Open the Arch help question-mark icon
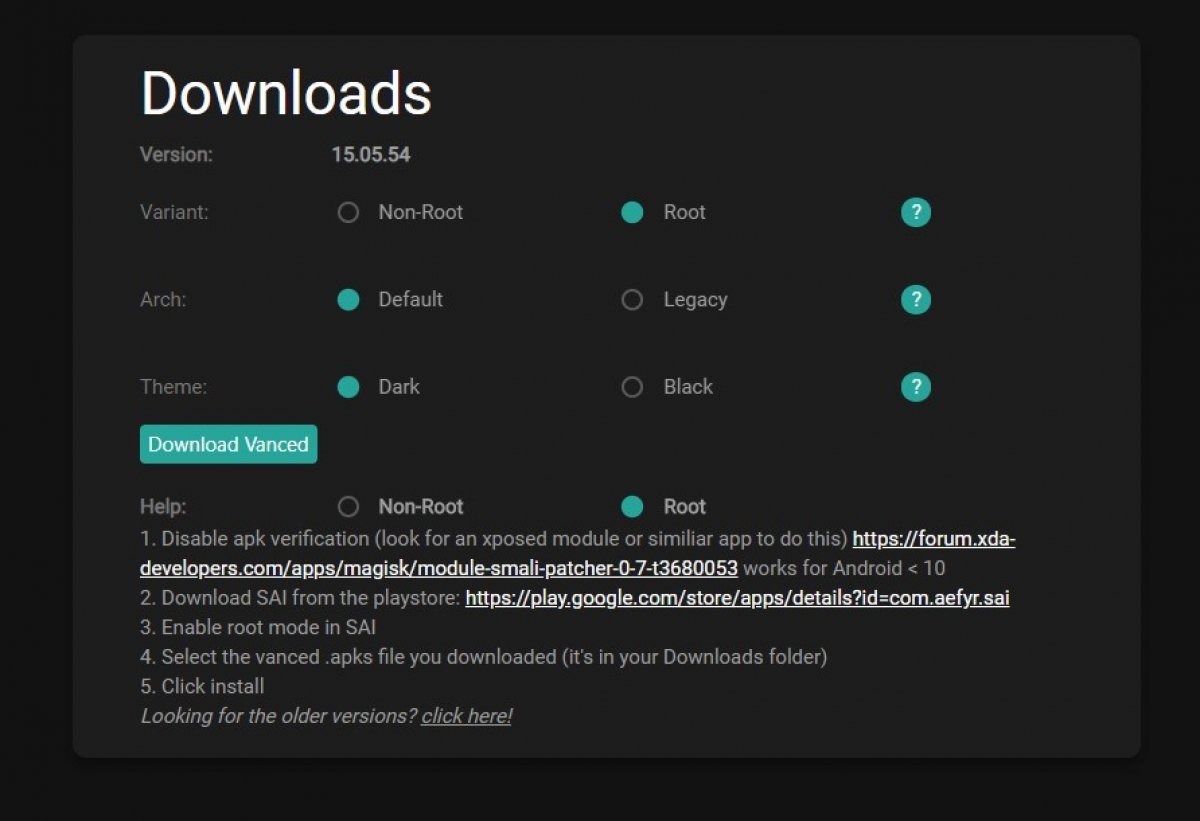The image size is (1200, 821). [x=916, y=299]
